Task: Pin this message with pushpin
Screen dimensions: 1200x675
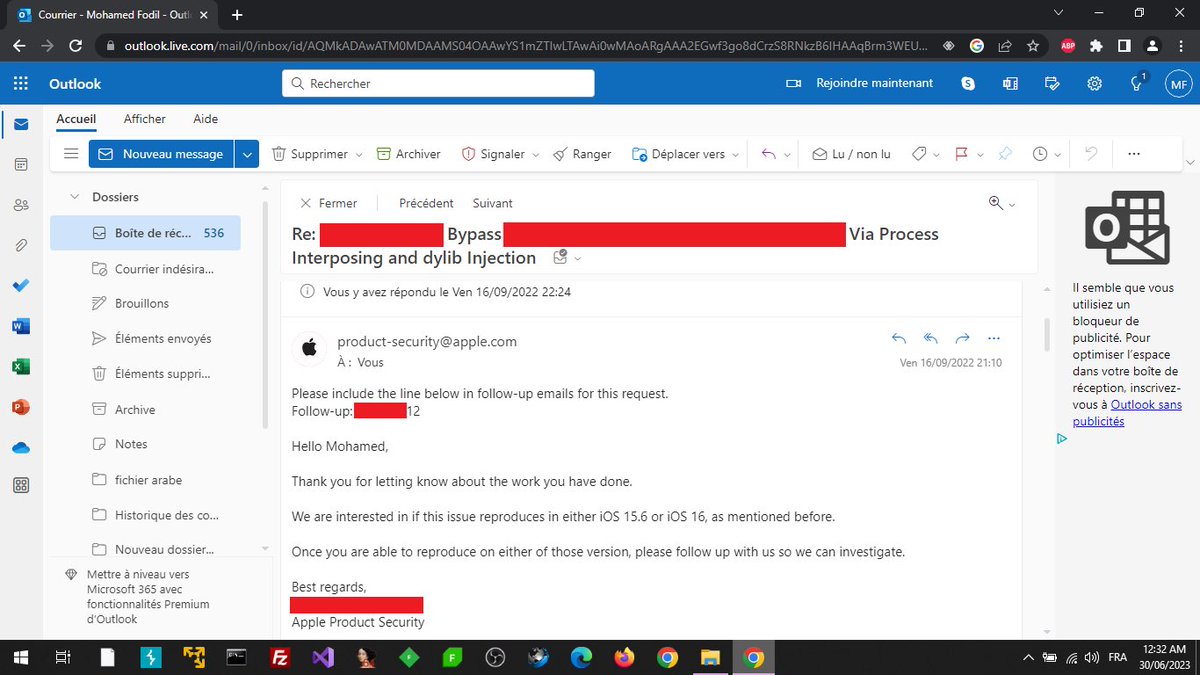Action: coord(1005,154)
